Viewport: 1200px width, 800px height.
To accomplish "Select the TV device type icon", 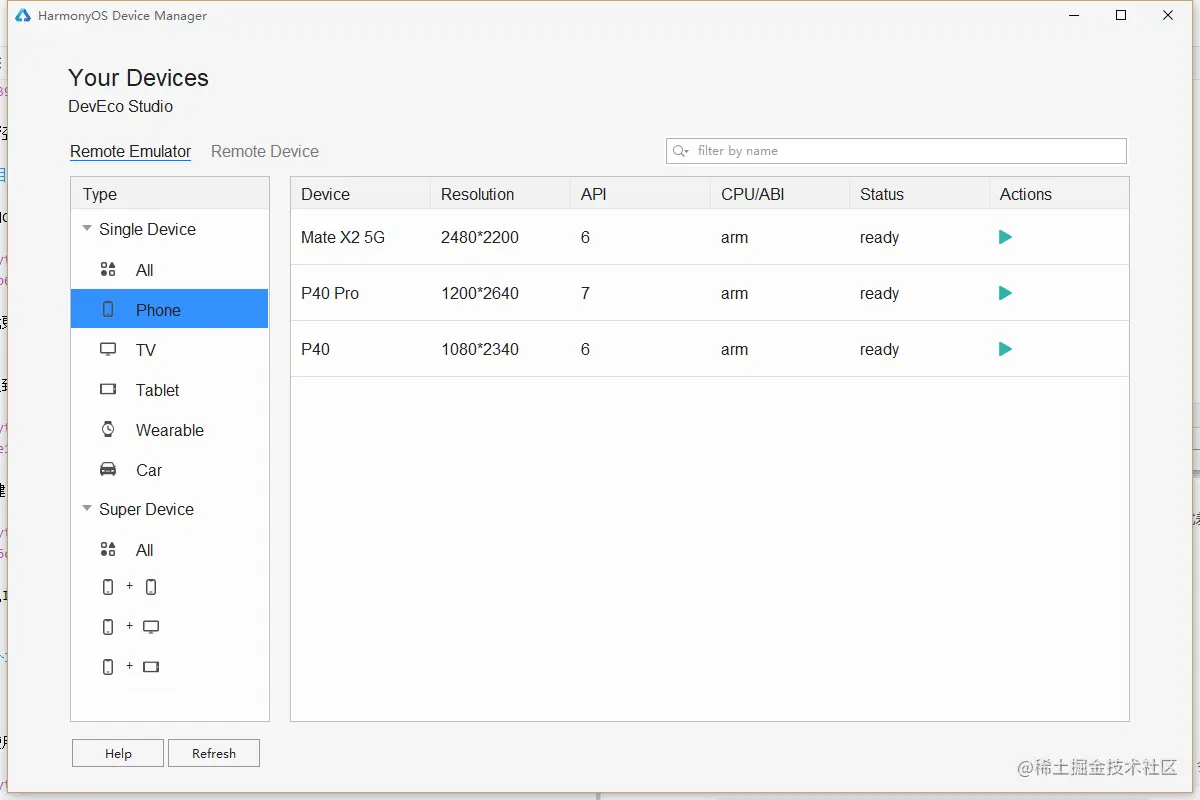I will pyautogui.click(x=108, y=350).
